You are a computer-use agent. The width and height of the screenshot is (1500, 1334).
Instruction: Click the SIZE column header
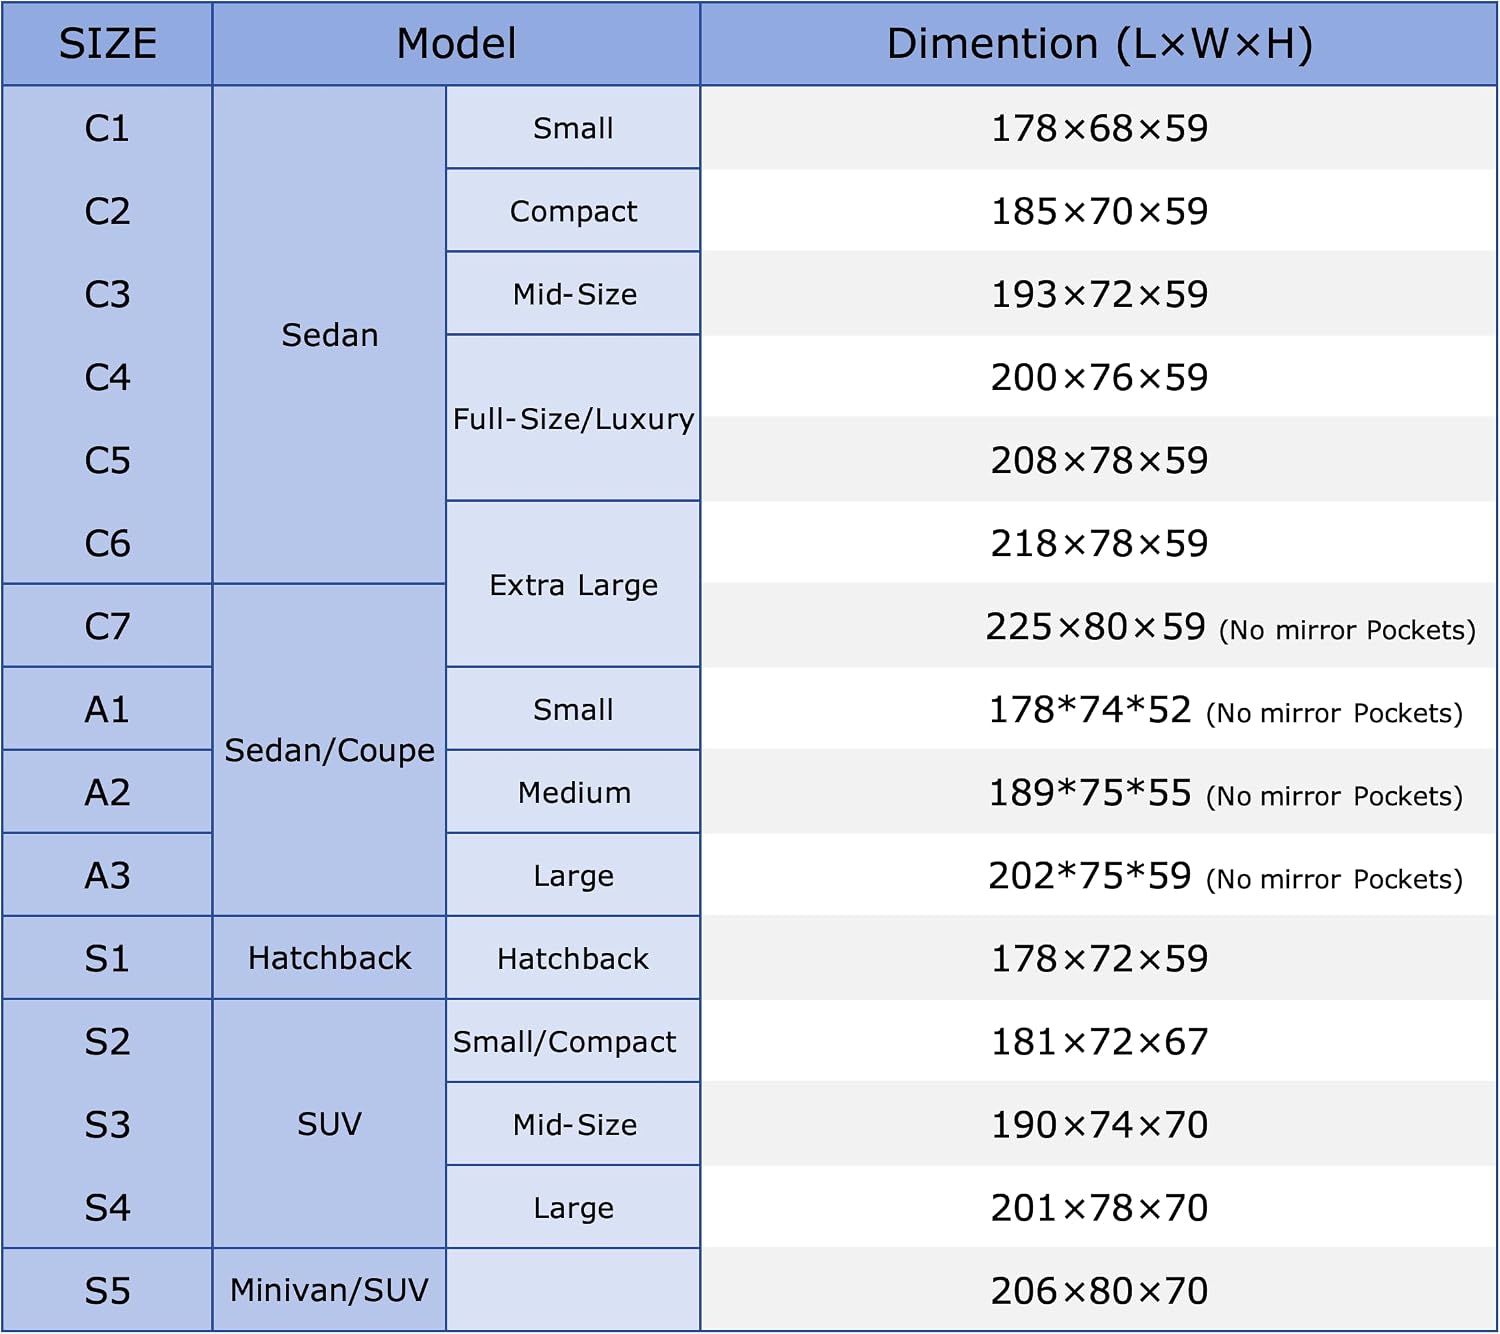tap(107, 44)
